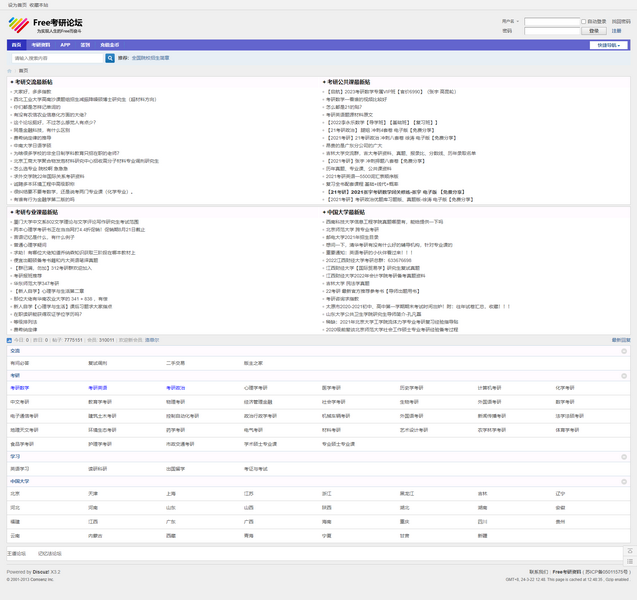Open the 考研数学 subforum link
The width and height of the screenshot is (637, 600).
(x=20, y=387)
